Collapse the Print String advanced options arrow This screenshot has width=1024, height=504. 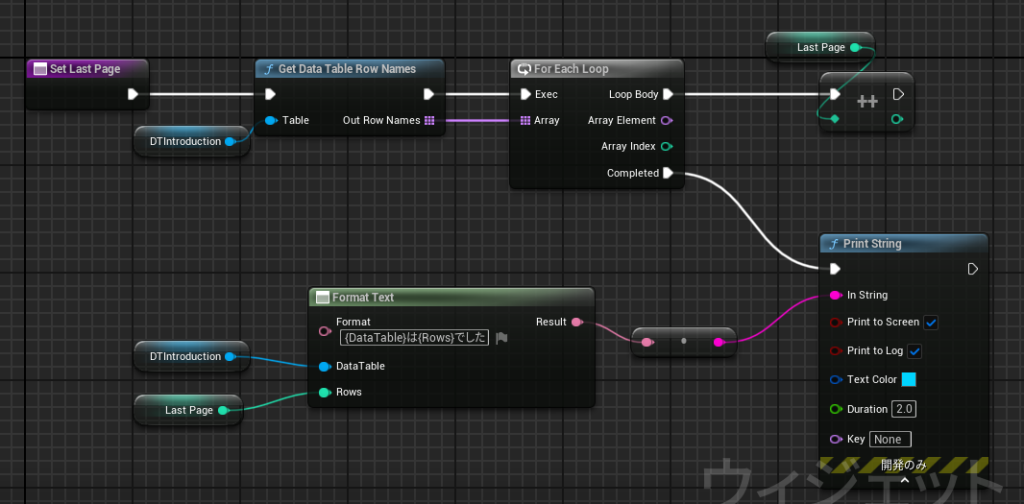point(904,480)
